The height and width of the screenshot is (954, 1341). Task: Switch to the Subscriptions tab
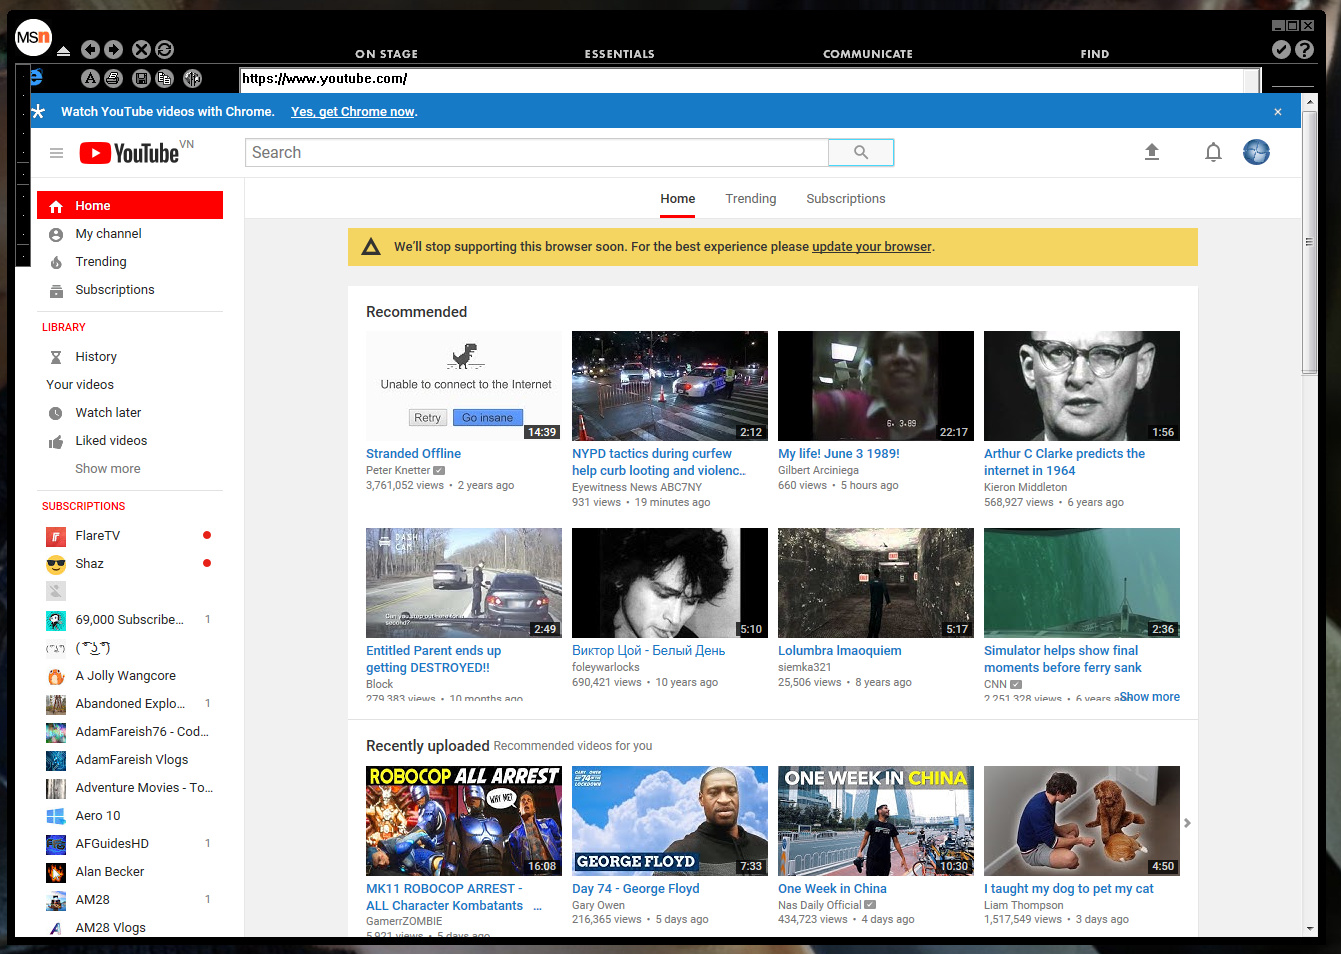pos(846,199)
